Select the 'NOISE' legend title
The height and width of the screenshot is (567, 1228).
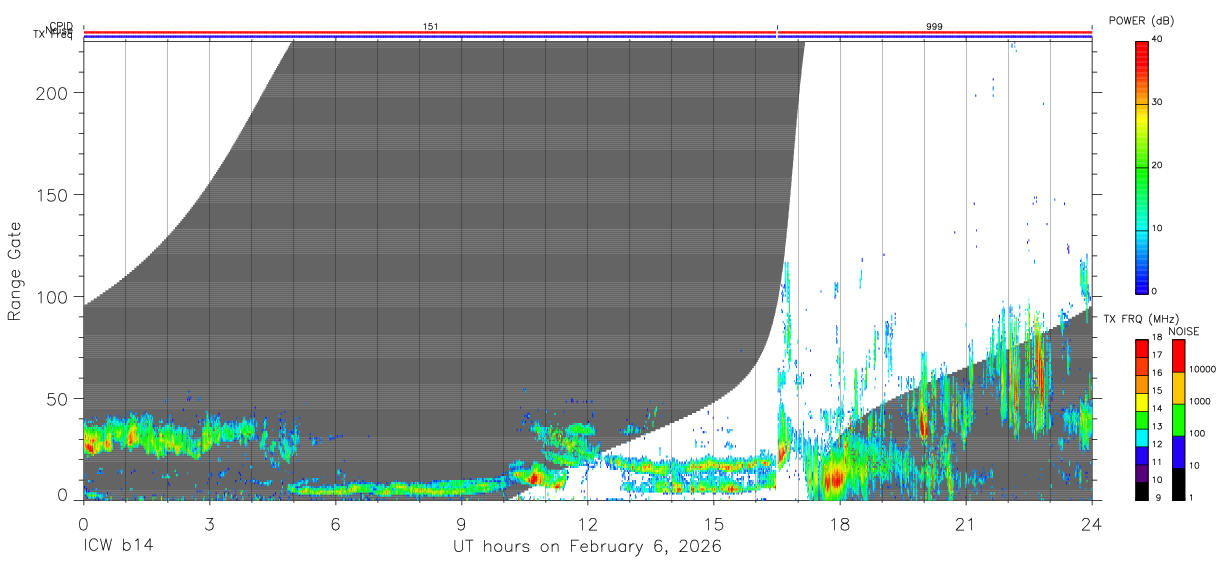point(1182,331)
